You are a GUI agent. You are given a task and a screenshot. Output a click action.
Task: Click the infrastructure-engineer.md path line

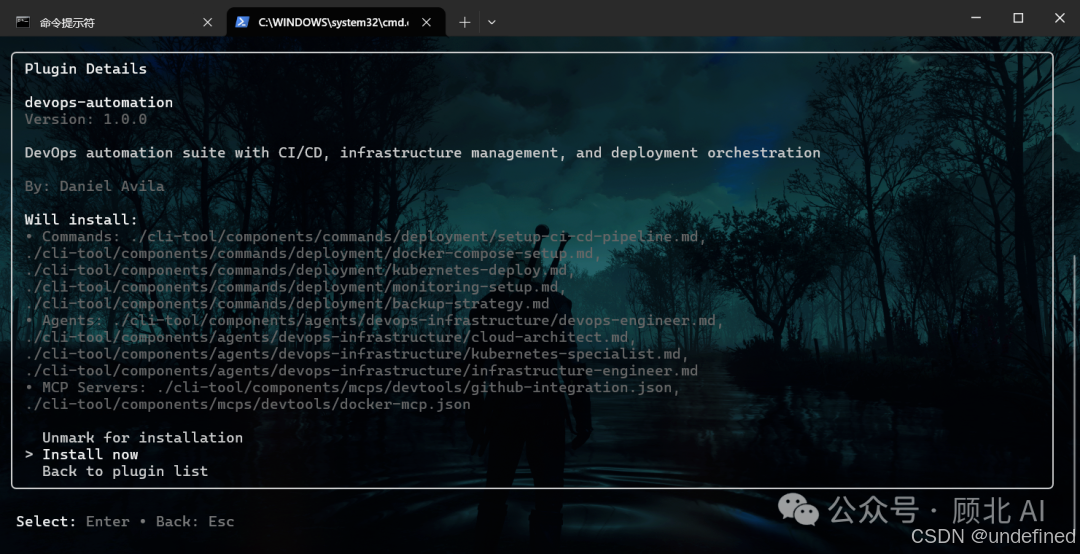point(361,371)
